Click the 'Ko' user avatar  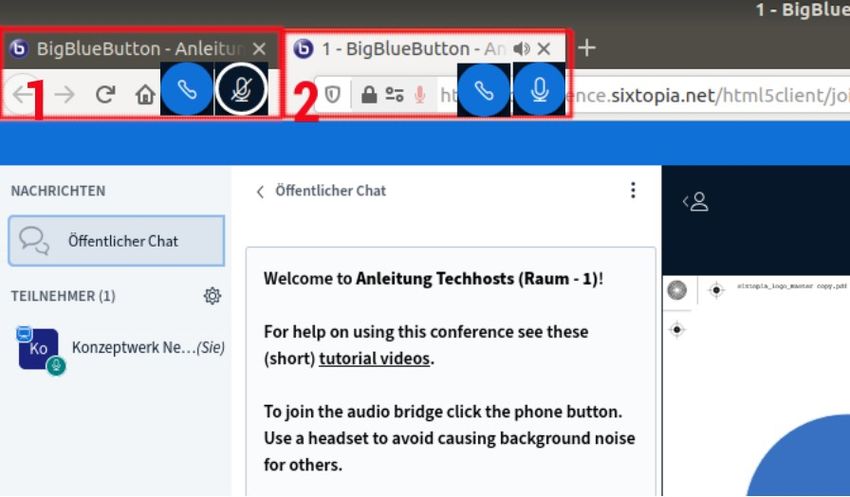[38, 348]
